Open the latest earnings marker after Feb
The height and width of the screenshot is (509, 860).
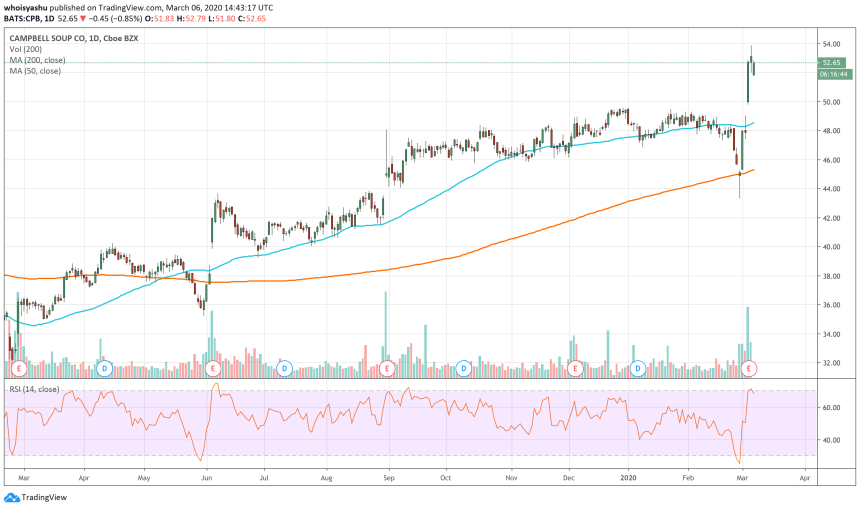coord(749,368)
